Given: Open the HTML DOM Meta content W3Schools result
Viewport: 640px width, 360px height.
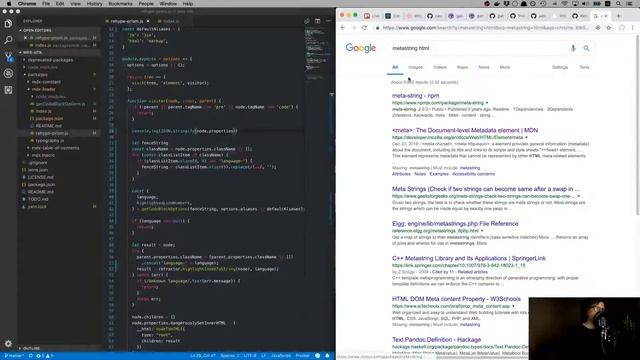Looking at the screenshot, I should point(456,299).
